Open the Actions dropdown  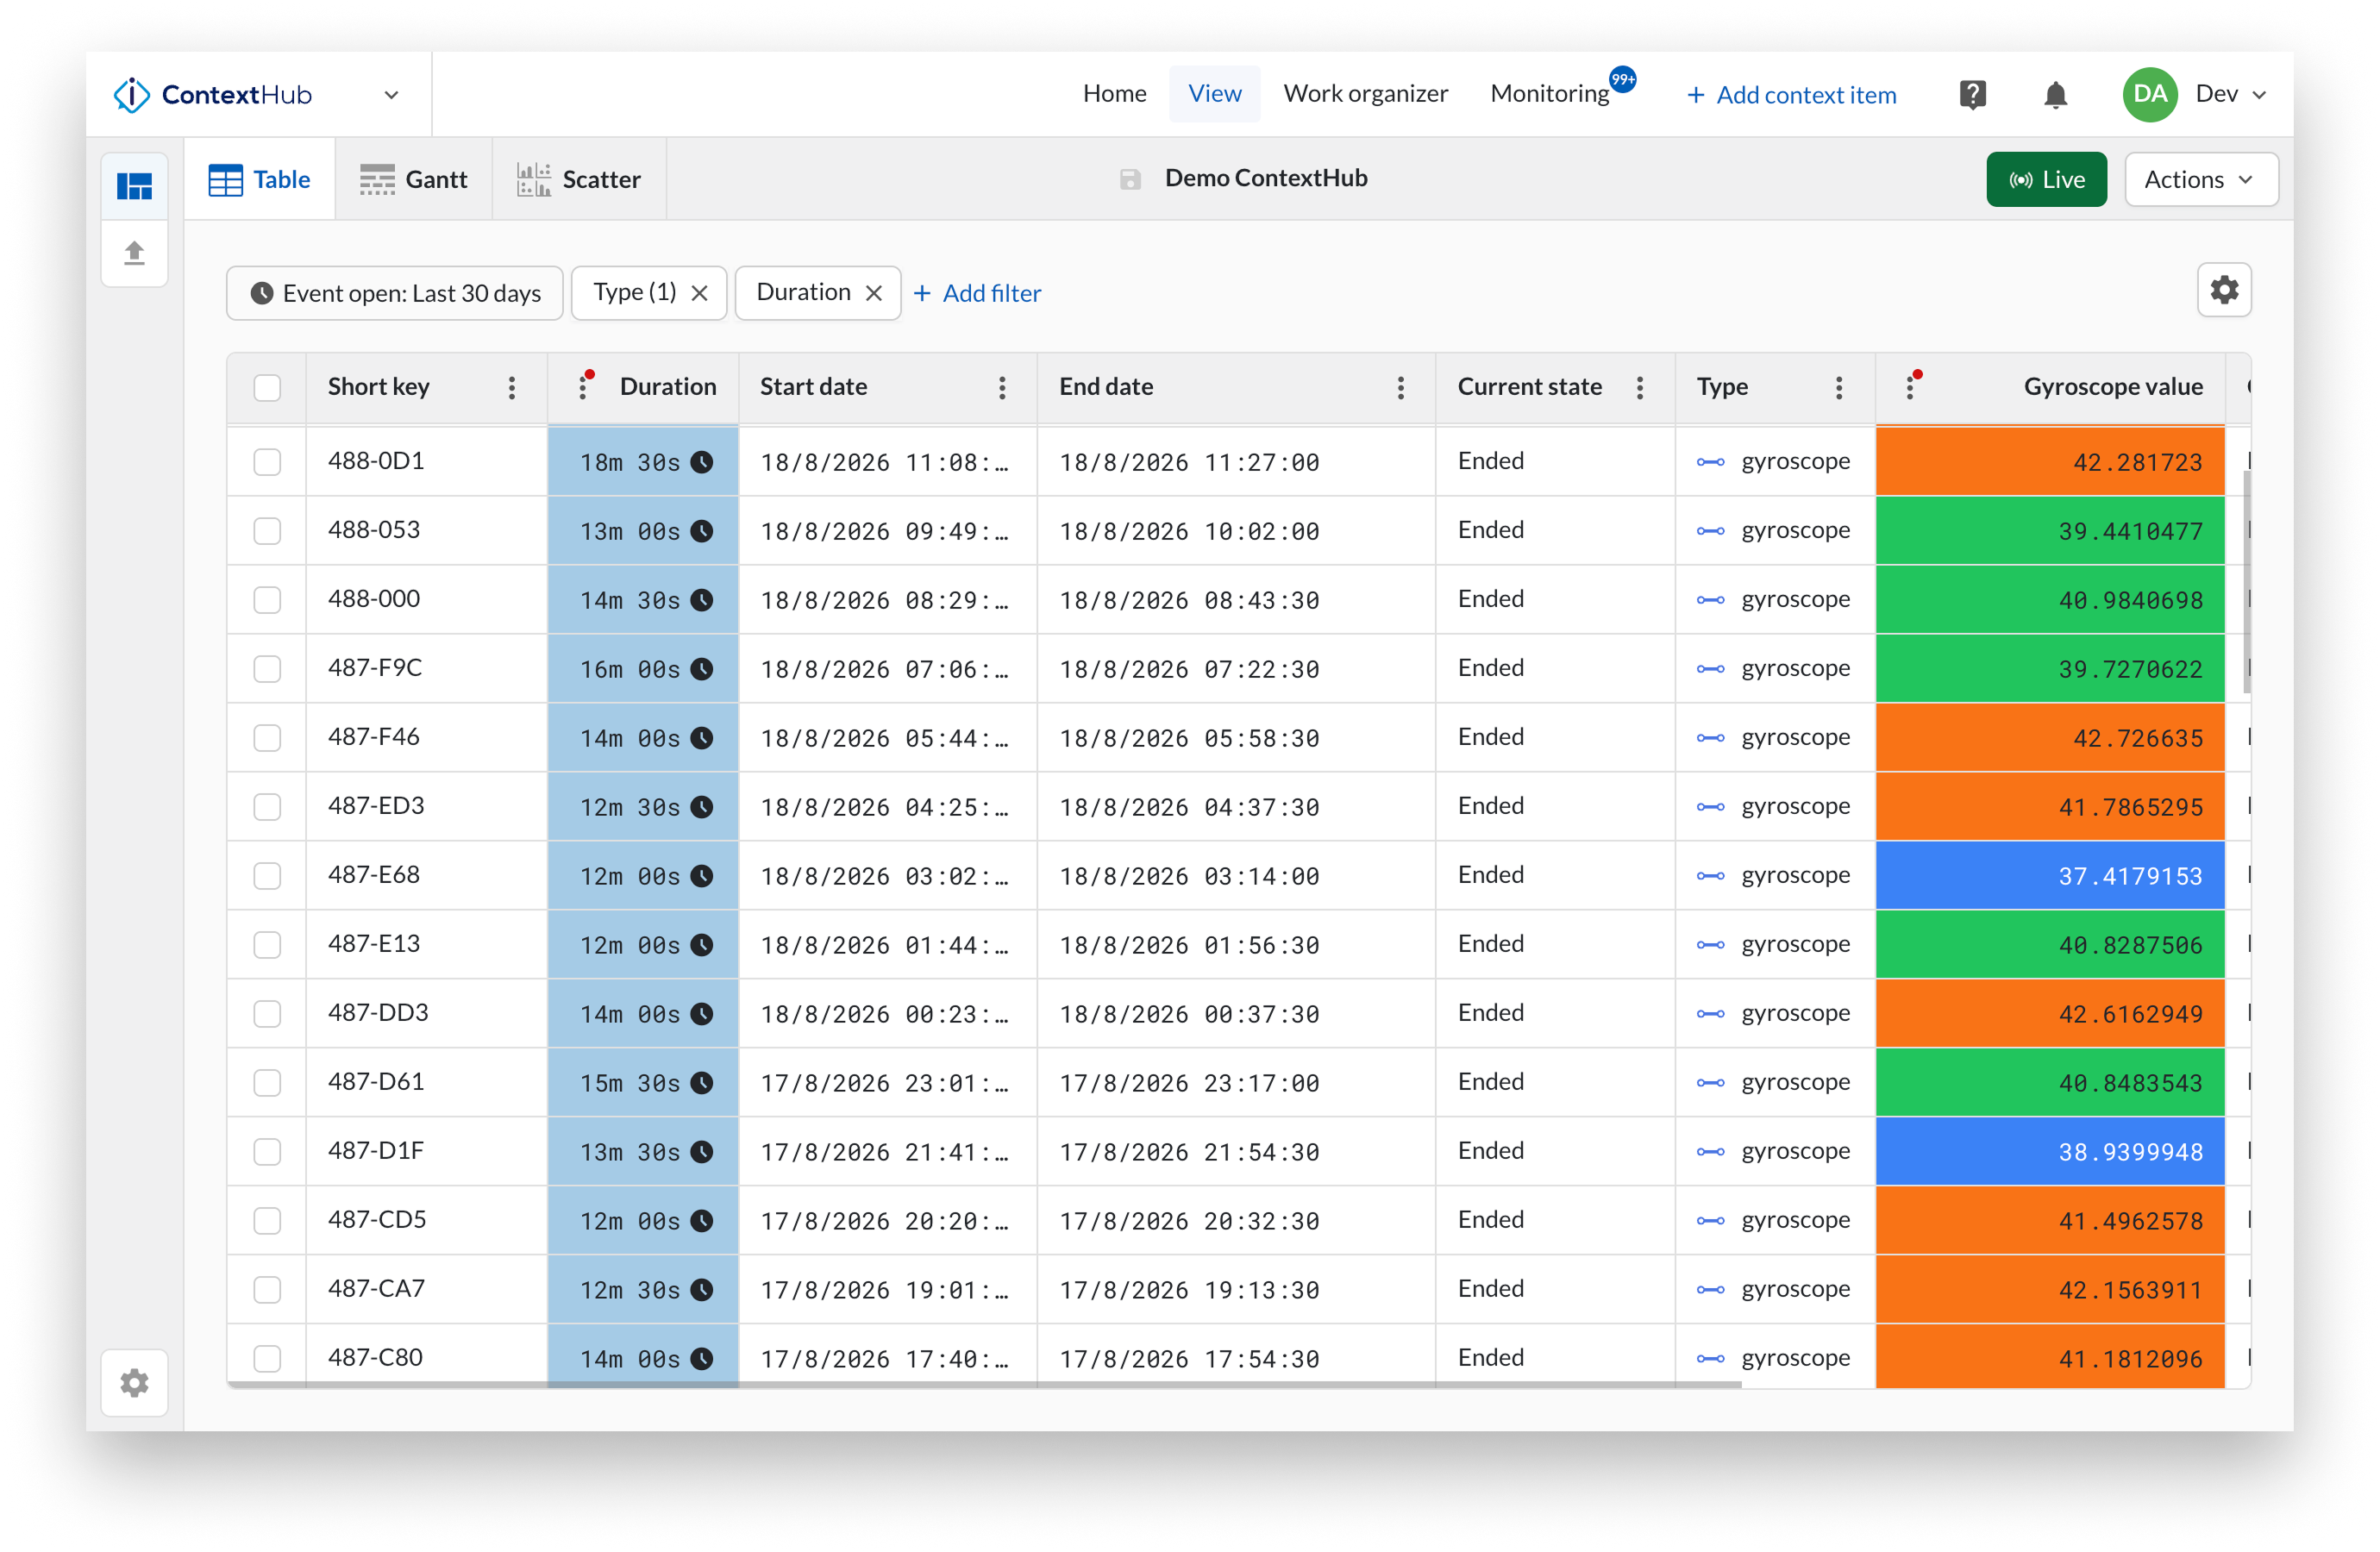(2201, 180)
